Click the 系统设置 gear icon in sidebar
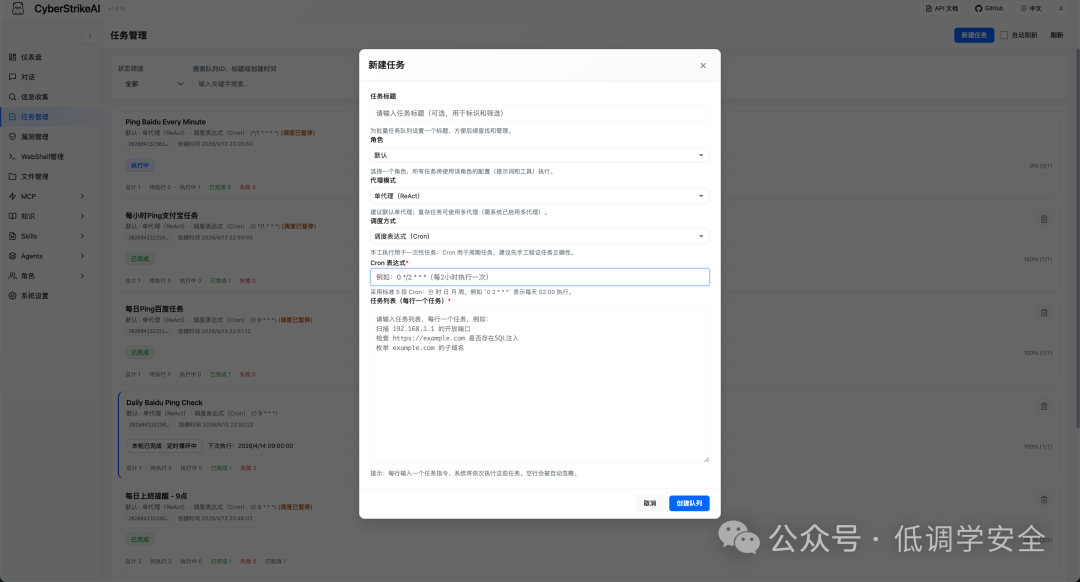 click(12, 295)
